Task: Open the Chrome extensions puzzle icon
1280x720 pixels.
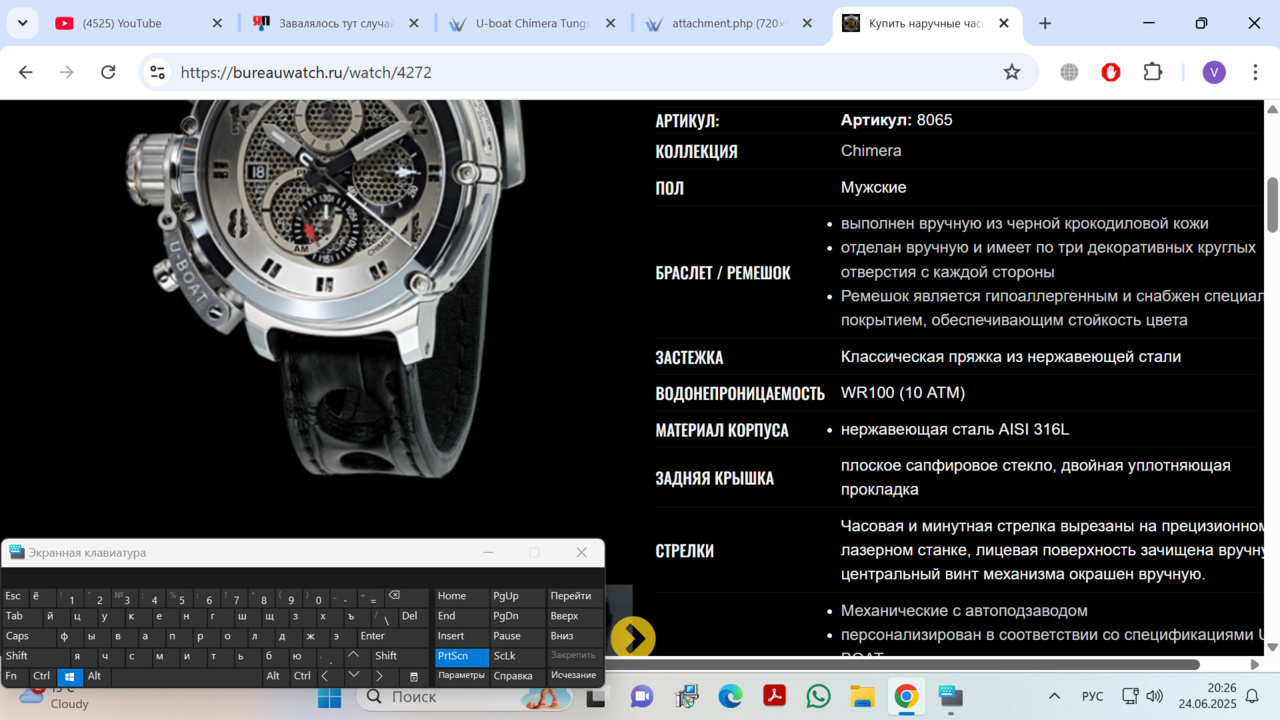Action: point(1153,72)
